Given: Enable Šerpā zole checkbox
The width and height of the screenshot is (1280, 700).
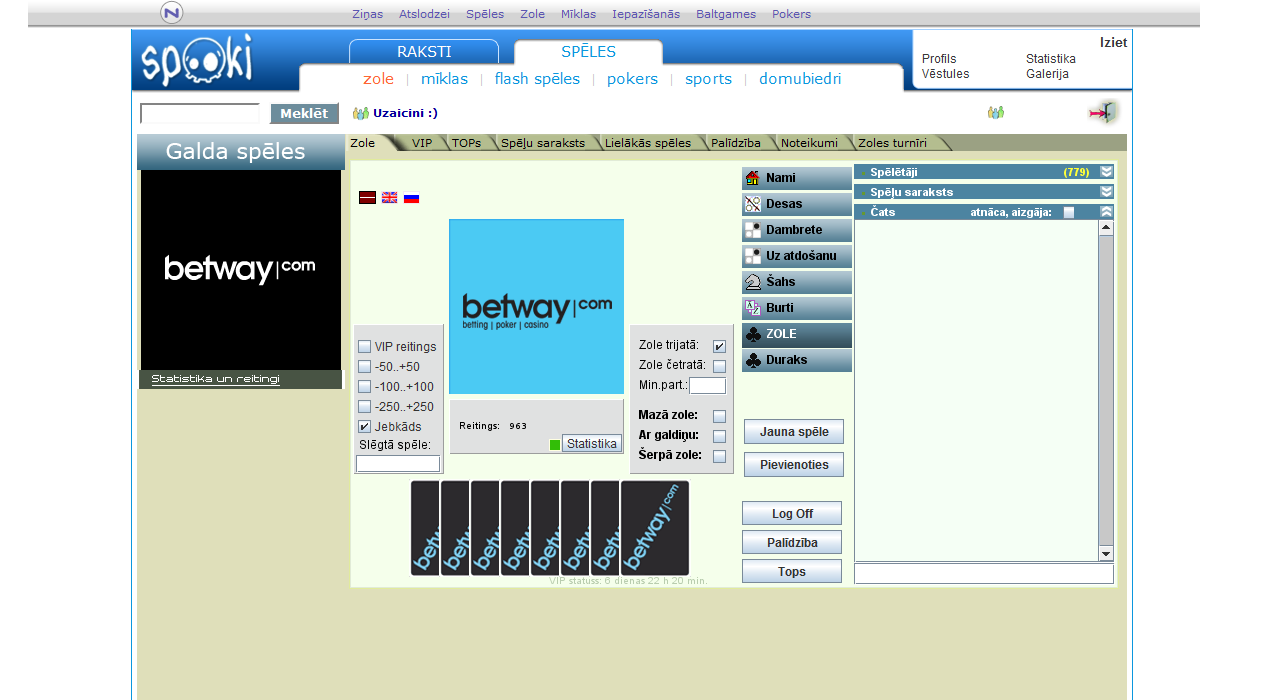Looking at the screenshot, I should click(719, 456).
